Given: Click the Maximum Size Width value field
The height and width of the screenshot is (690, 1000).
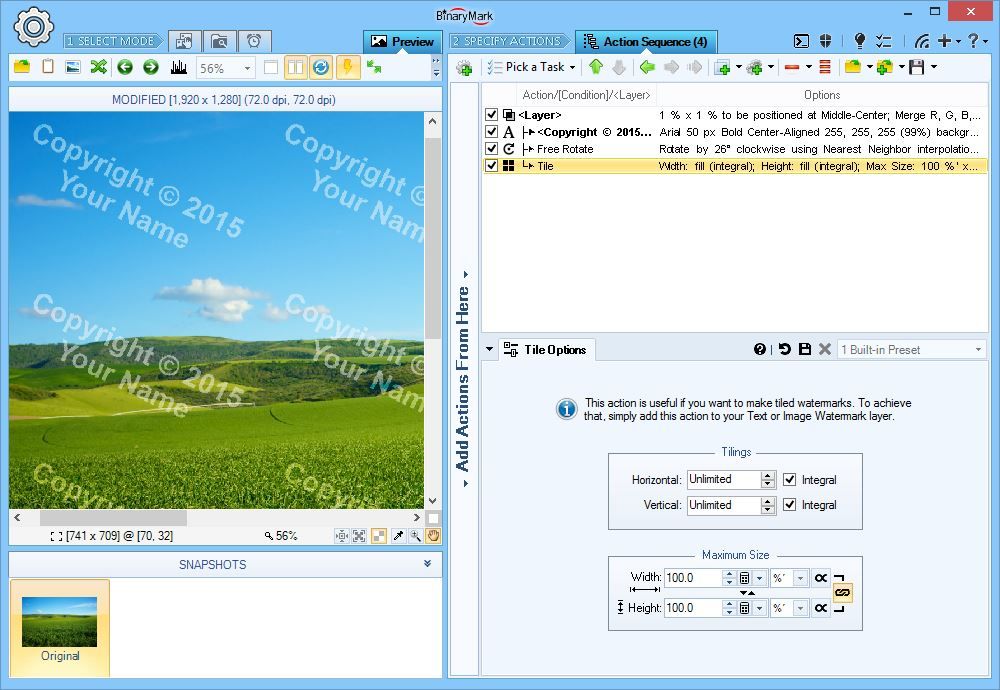Looking at the screenshot, I should (x=693, y=578).
